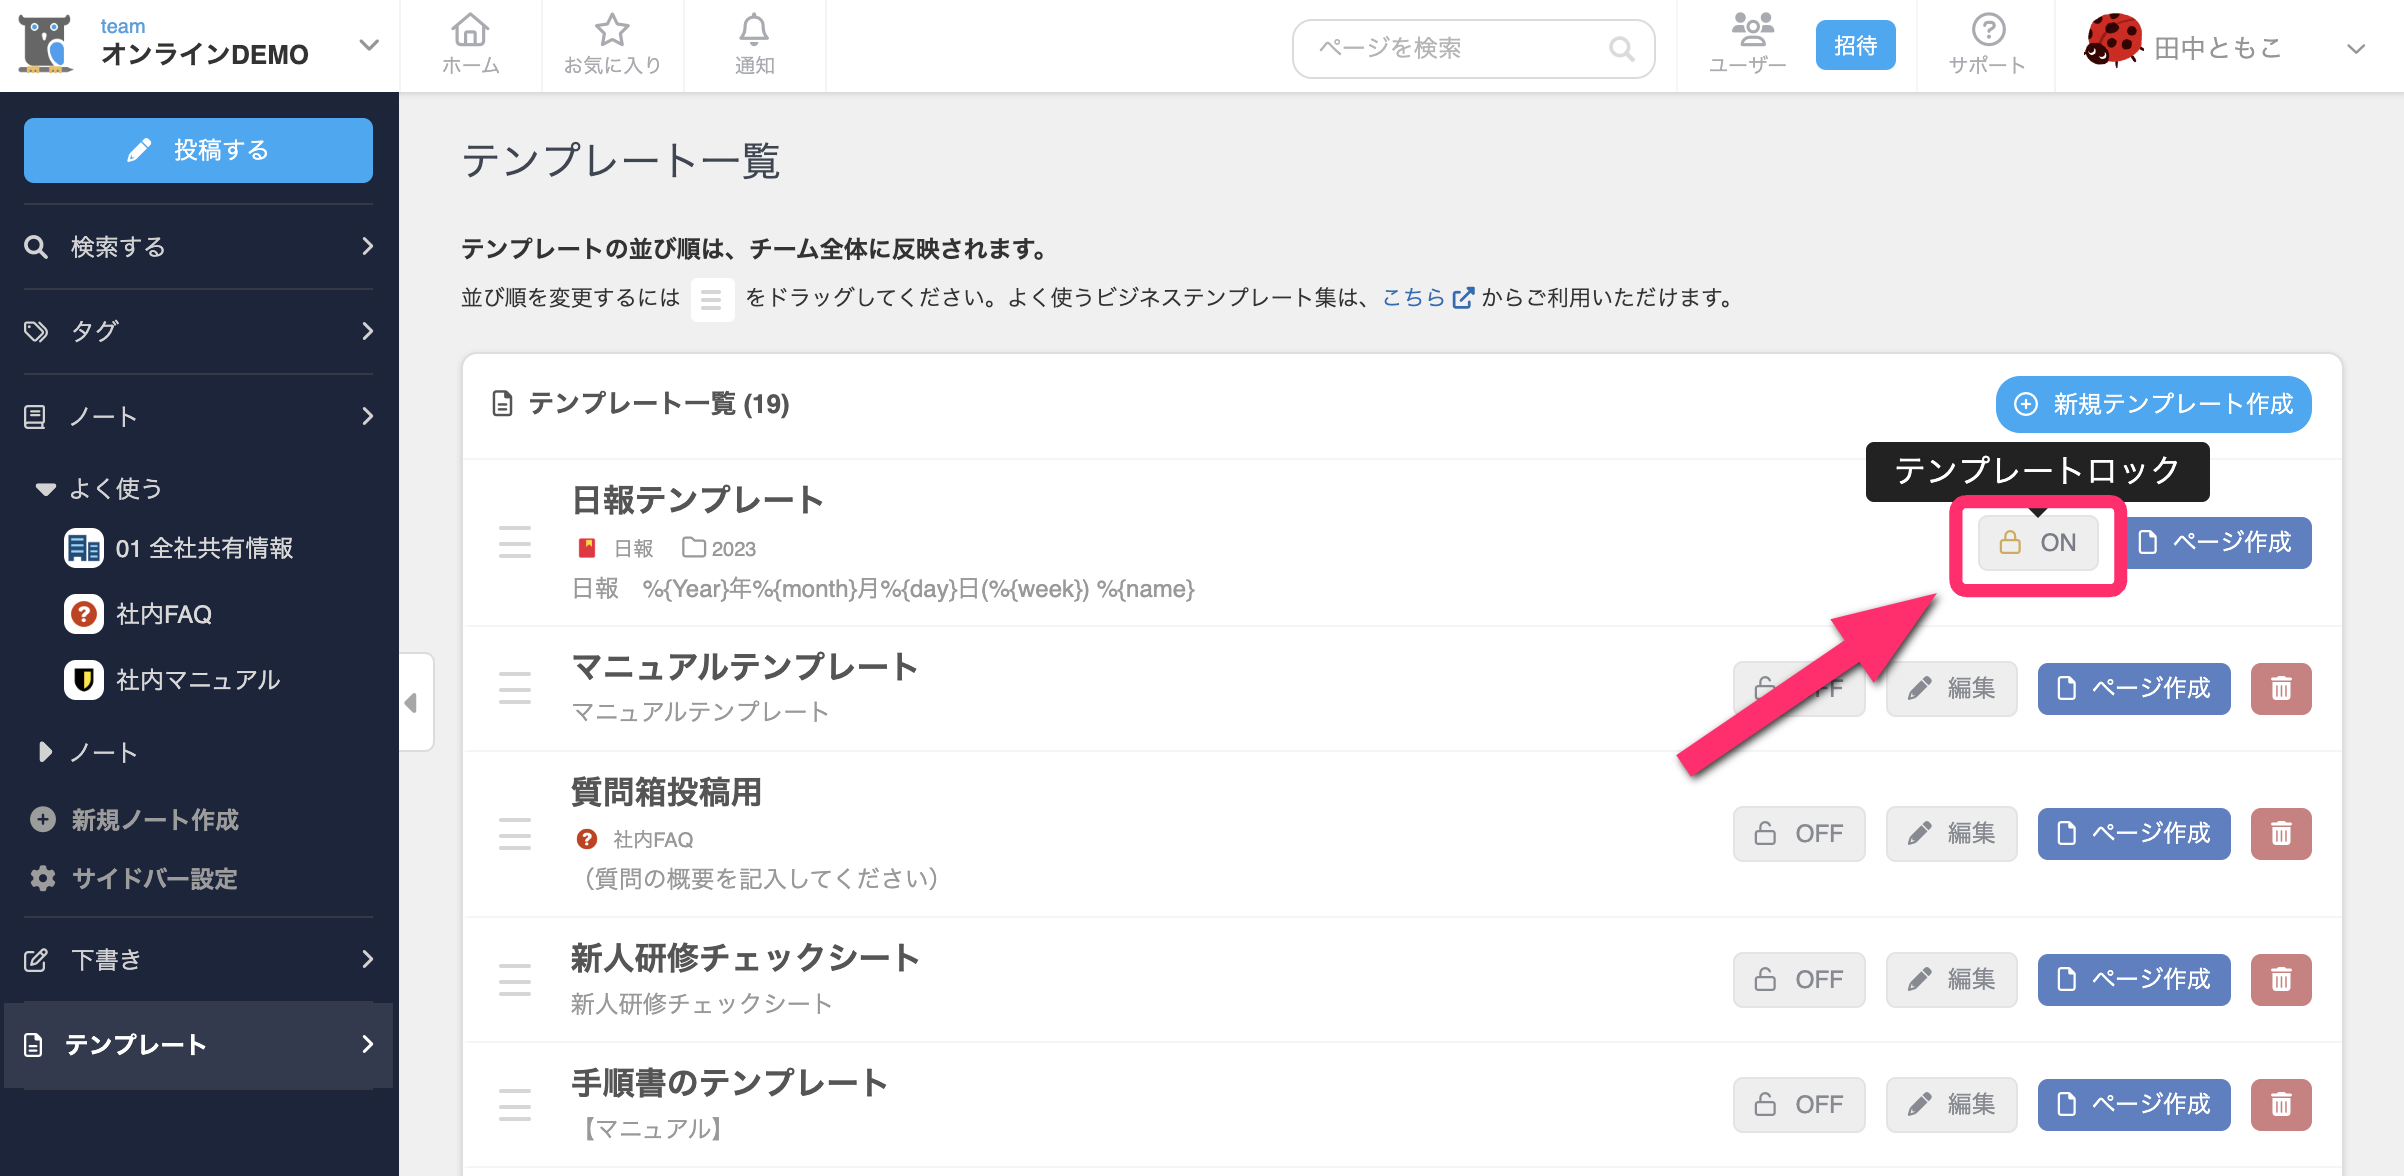
Task: Open the 田中ともこ user menu dropdown
Action: [x=2355, y=48]
